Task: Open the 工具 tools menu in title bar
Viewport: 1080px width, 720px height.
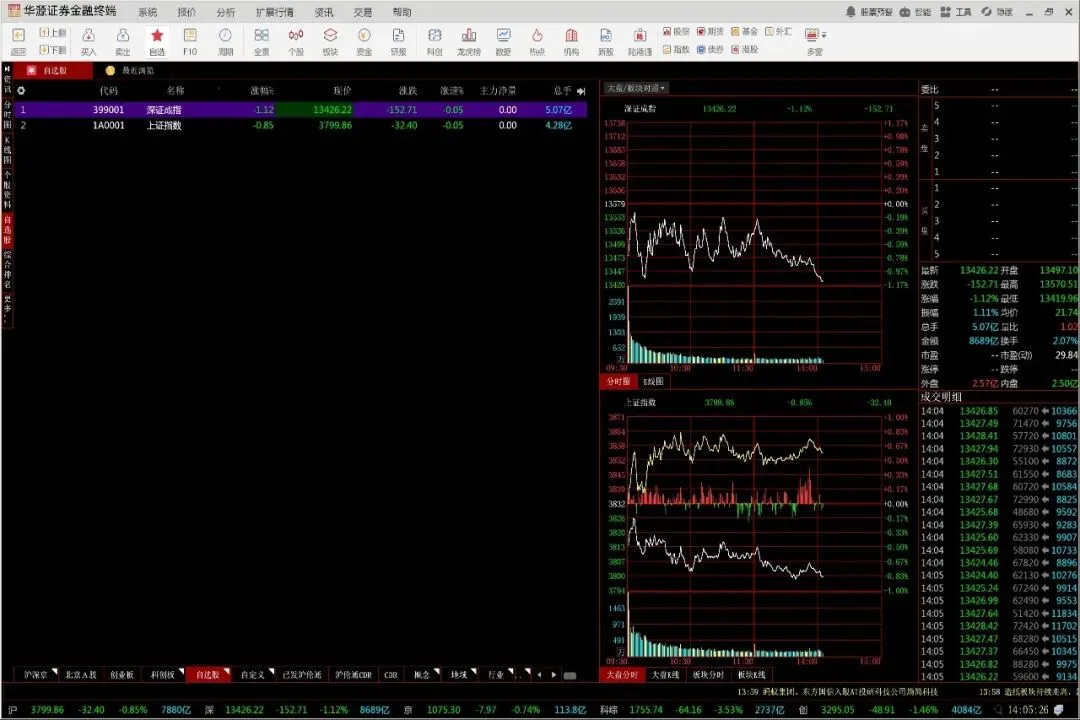Action: coord(956,12)
